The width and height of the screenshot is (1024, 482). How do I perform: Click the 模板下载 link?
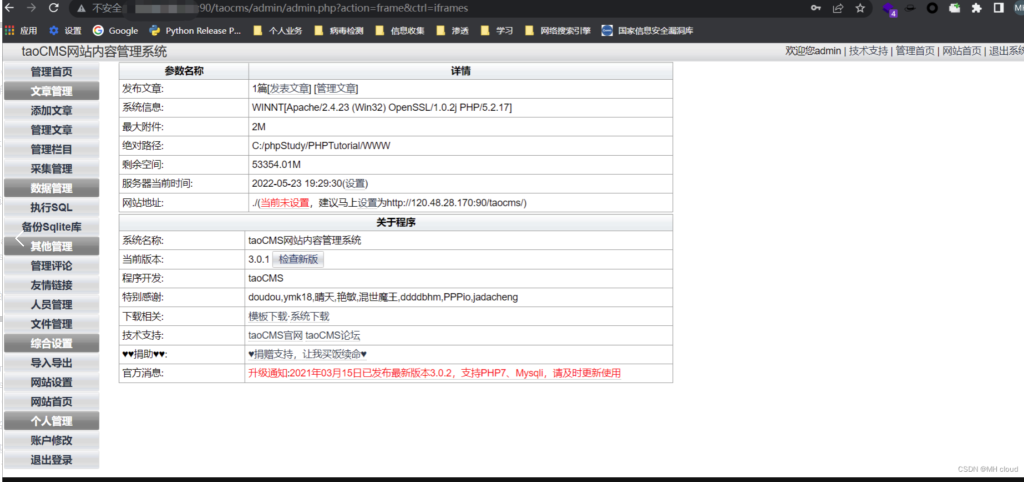click(x=268, y=316)
